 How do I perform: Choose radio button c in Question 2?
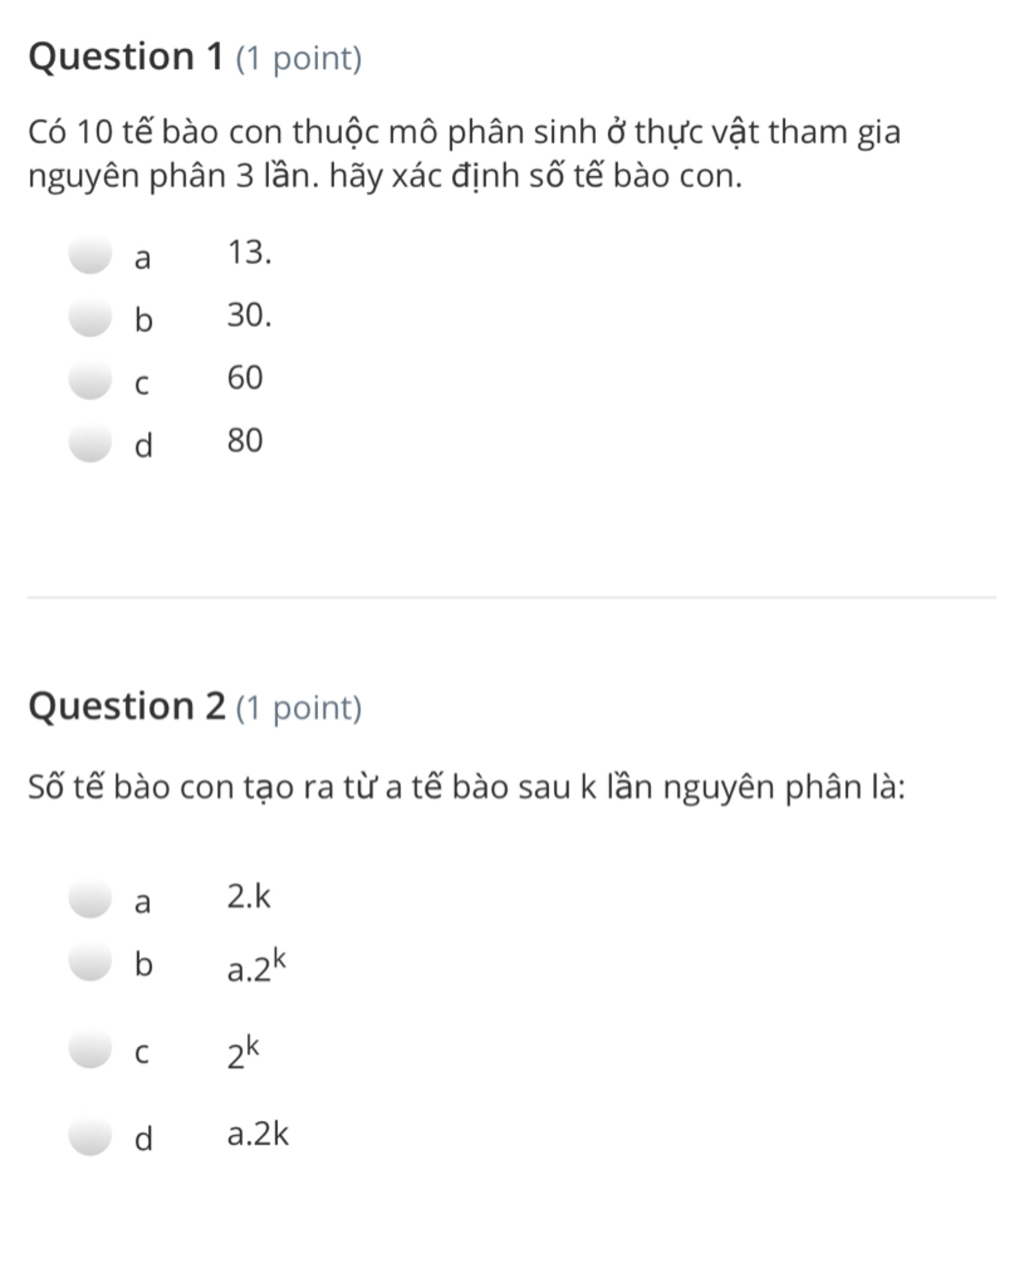[90, 1051]
